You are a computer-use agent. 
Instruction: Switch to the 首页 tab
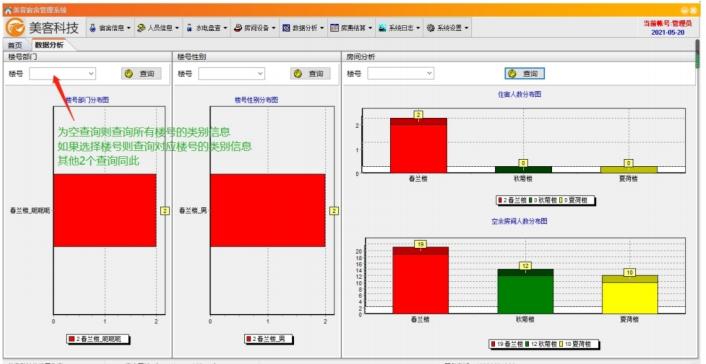click(x=15, y=45)
